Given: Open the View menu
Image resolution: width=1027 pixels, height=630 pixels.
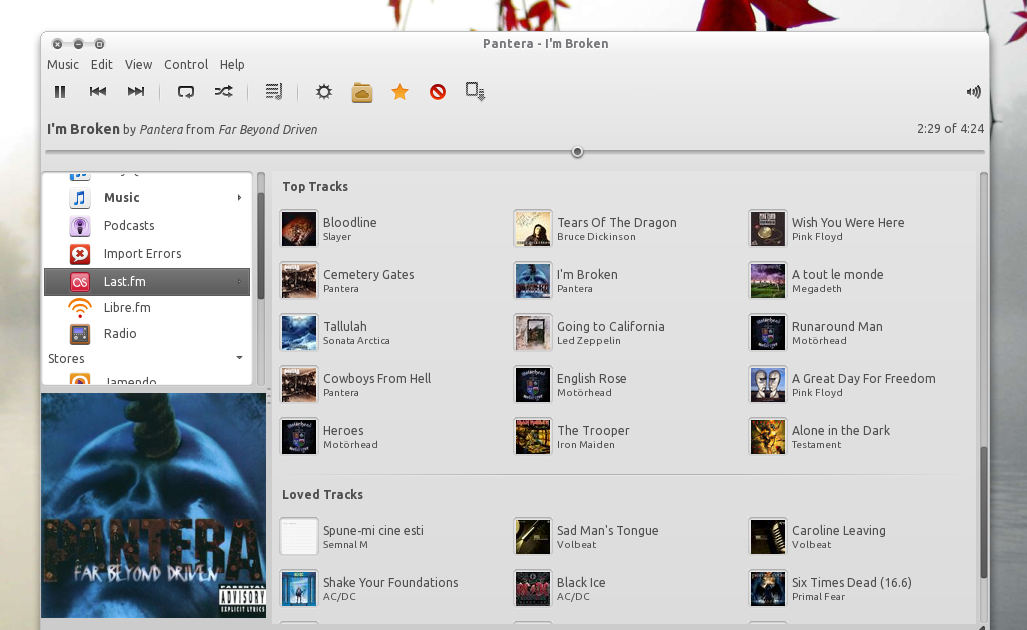Looking at the screenshot, I should click(138, 64).
